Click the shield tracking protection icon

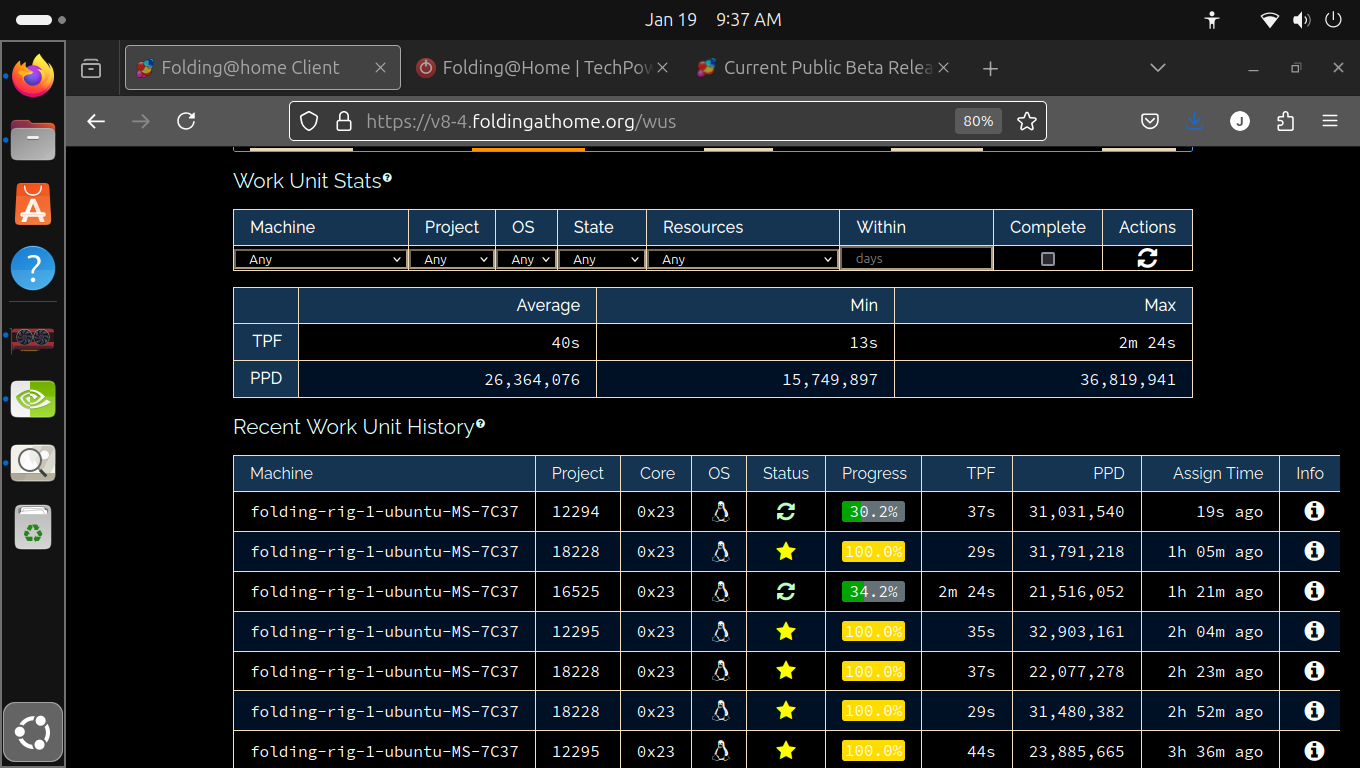[x=309, y=121]
